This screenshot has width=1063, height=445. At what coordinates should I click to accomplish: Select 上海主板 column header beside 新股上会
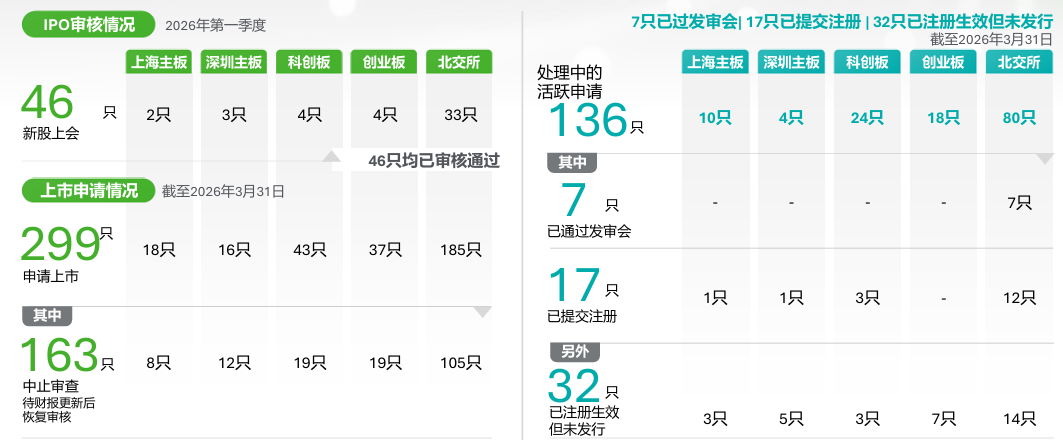[158, 62]
